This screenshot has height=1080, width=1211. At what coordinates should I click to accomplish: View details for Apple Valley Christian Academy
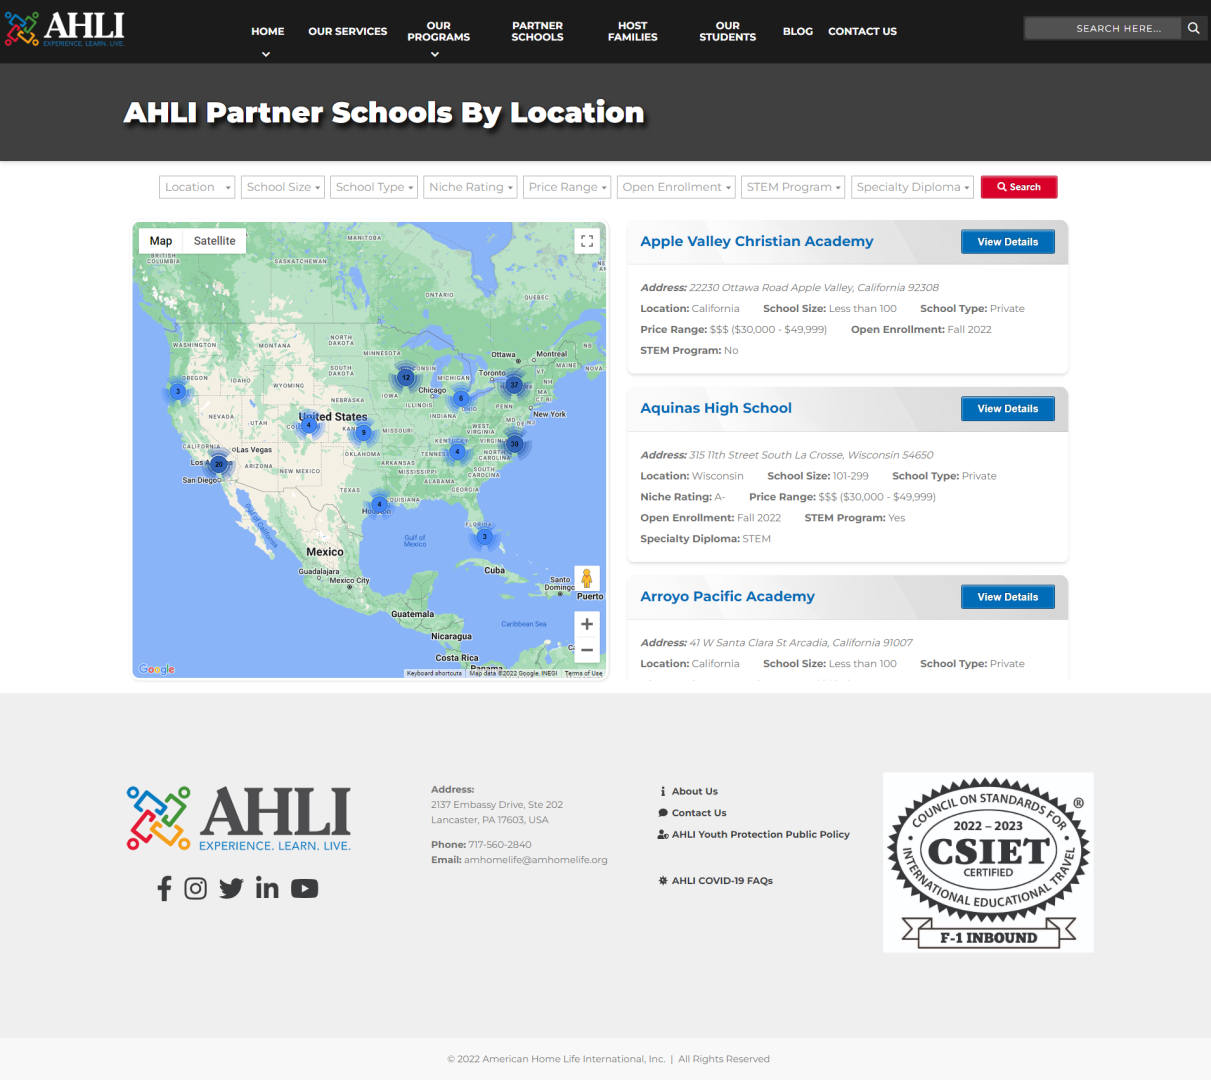point(1008,242)
